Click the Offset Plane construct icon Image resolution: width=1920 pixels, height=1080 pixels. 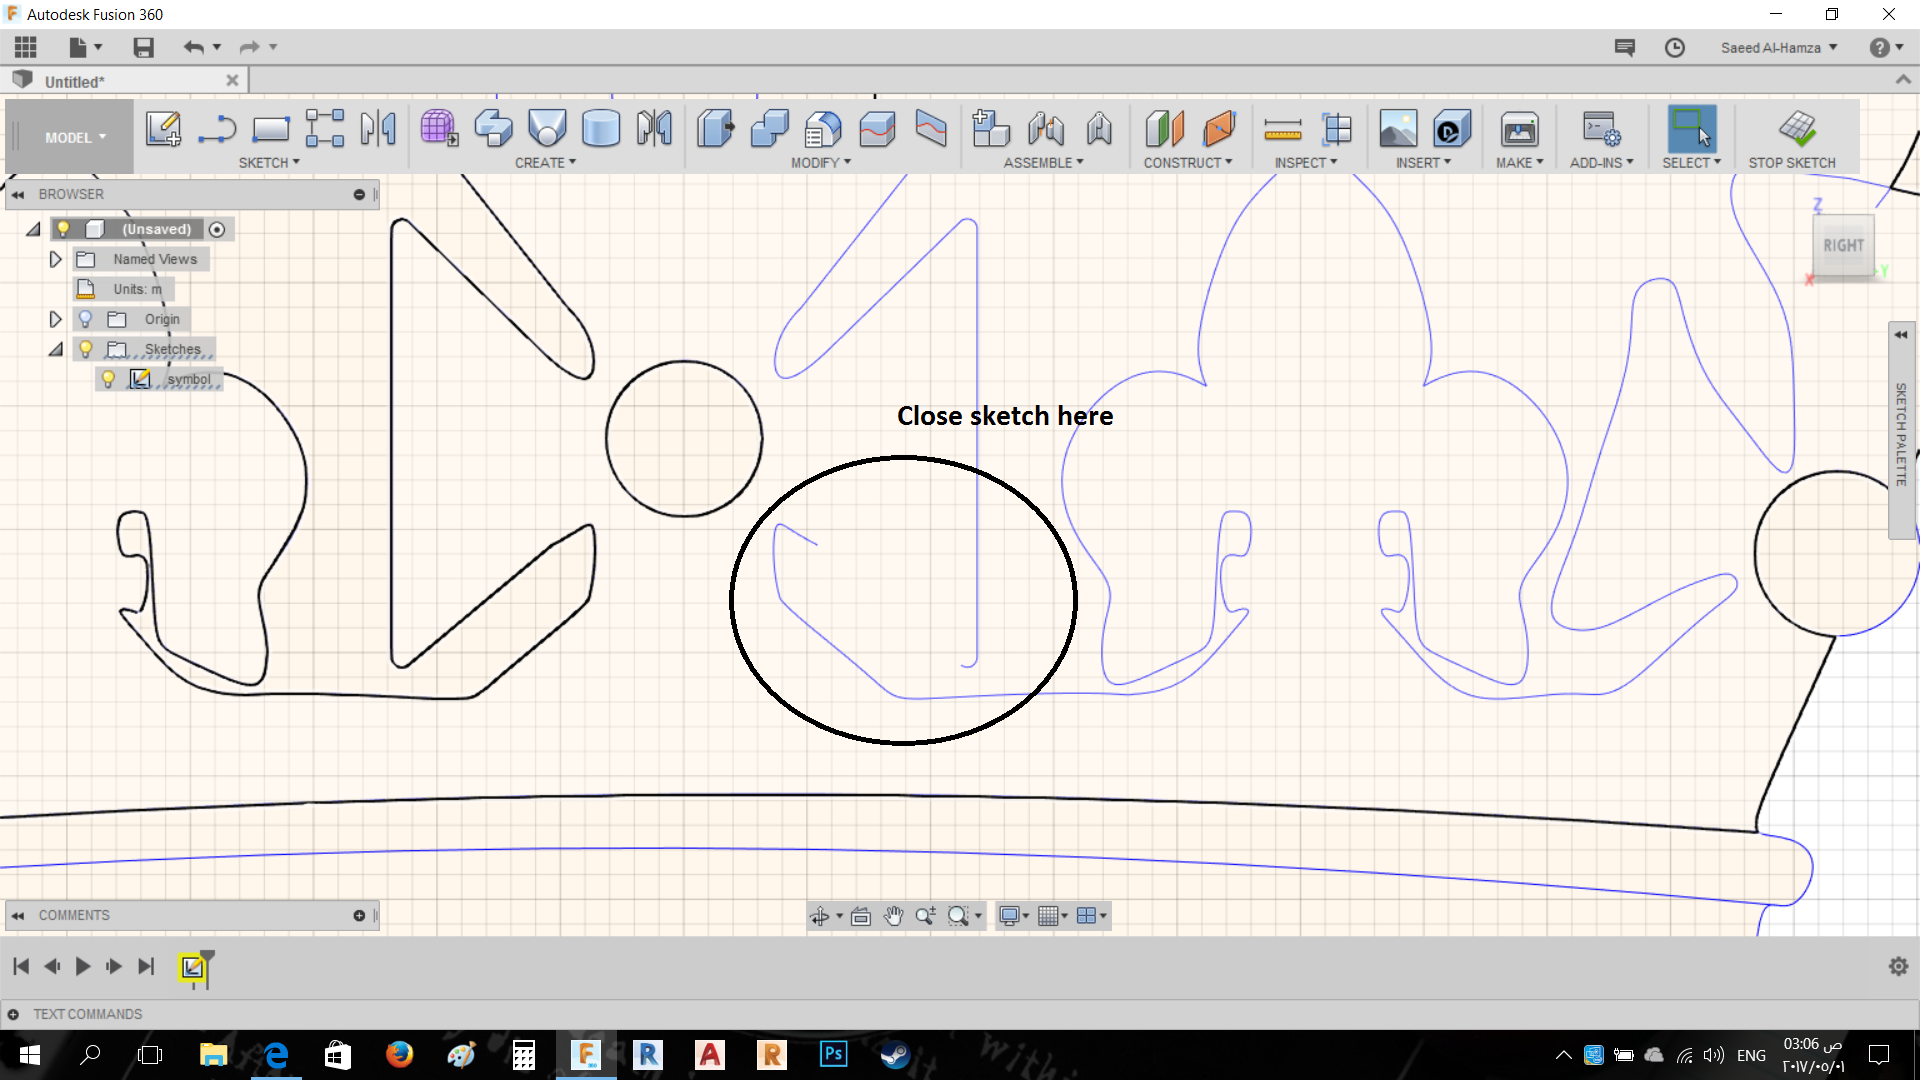(x=1165, y=129)
